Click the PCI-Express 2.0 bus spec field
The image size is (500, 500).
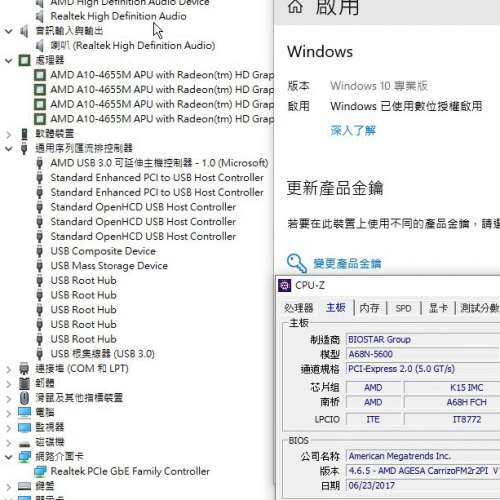(423, 369)
